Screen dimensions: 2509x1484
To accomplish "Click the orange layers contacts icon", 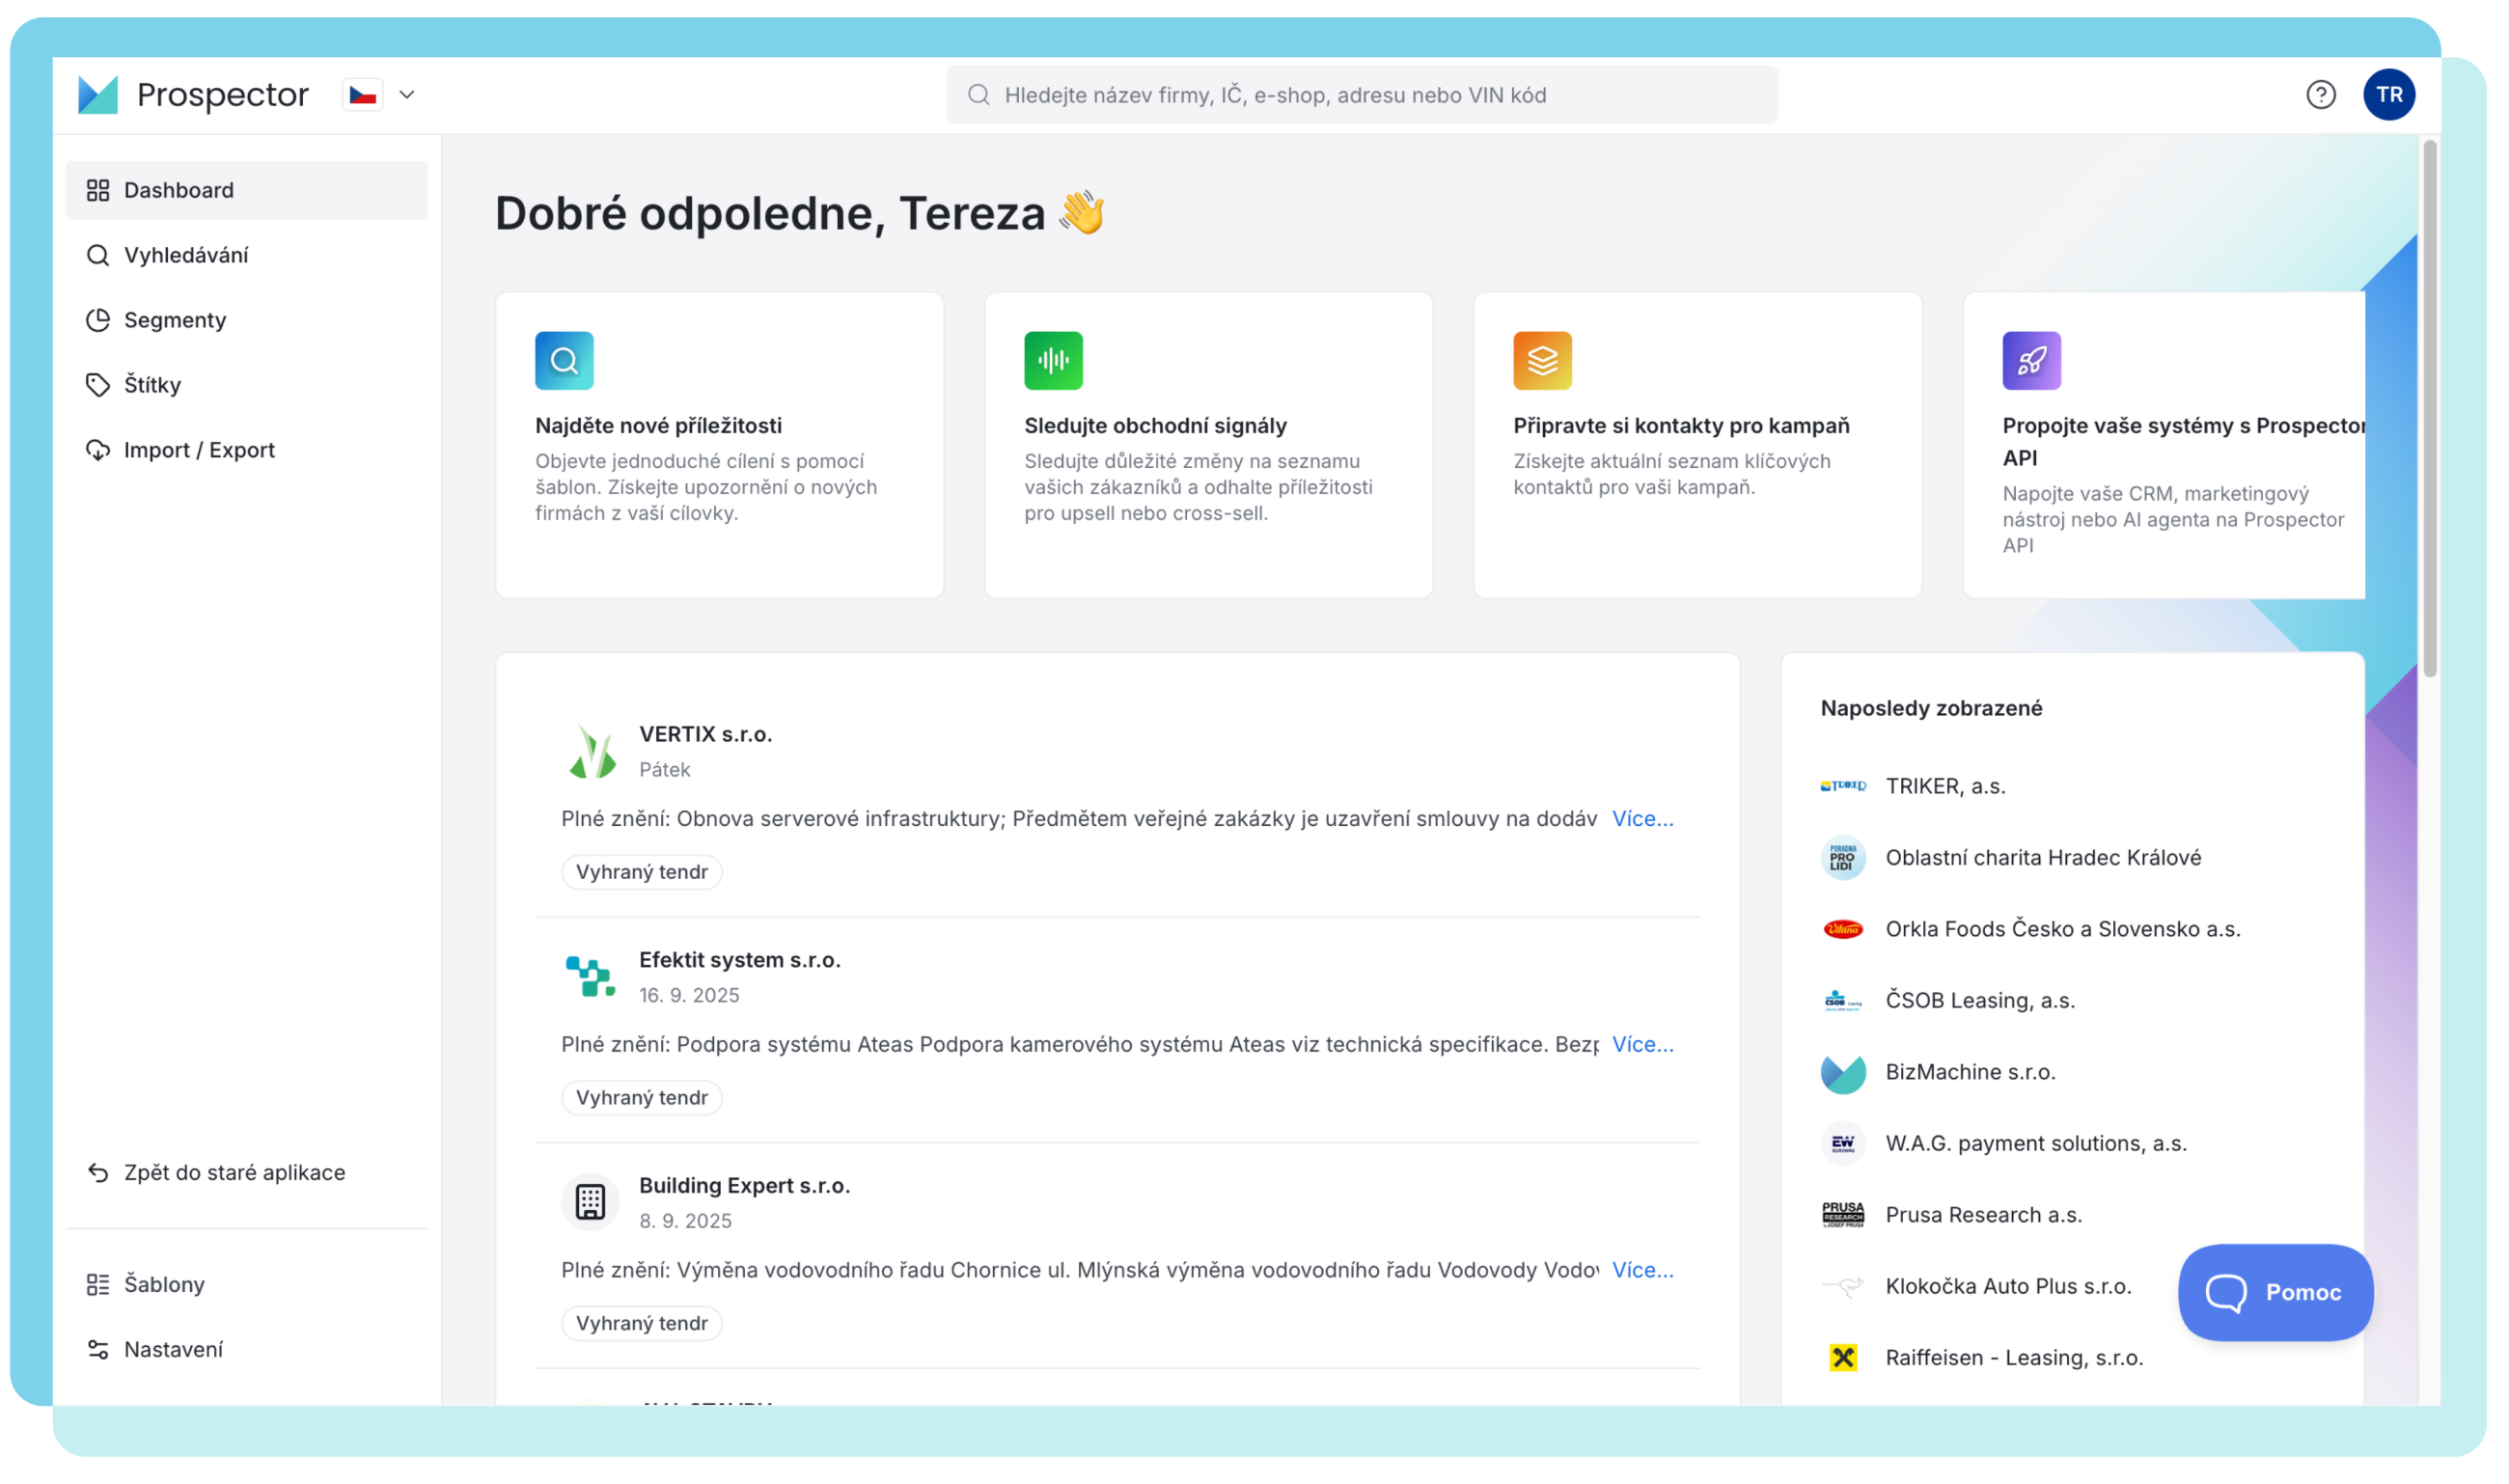I will click(x=1542, y=360).
